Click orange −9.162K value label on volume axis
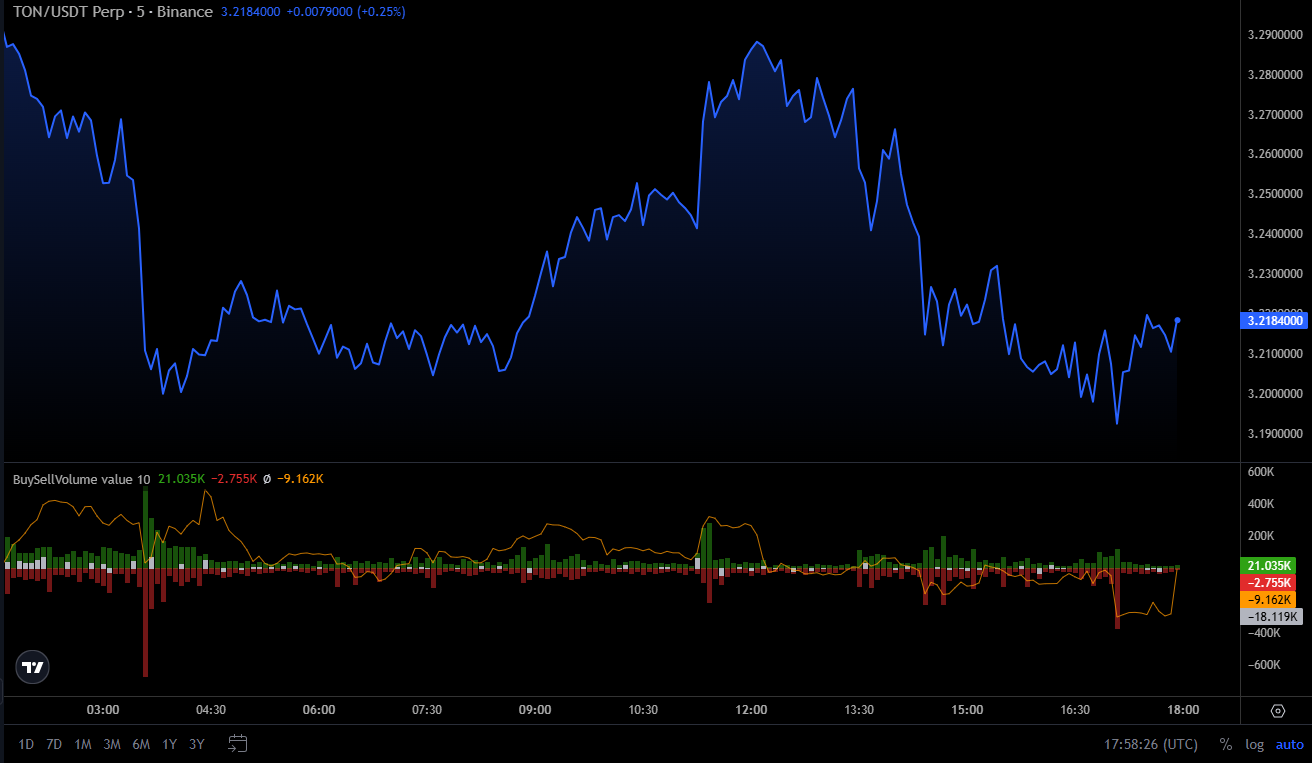The image size is (1312, 763). (1268, 599)
